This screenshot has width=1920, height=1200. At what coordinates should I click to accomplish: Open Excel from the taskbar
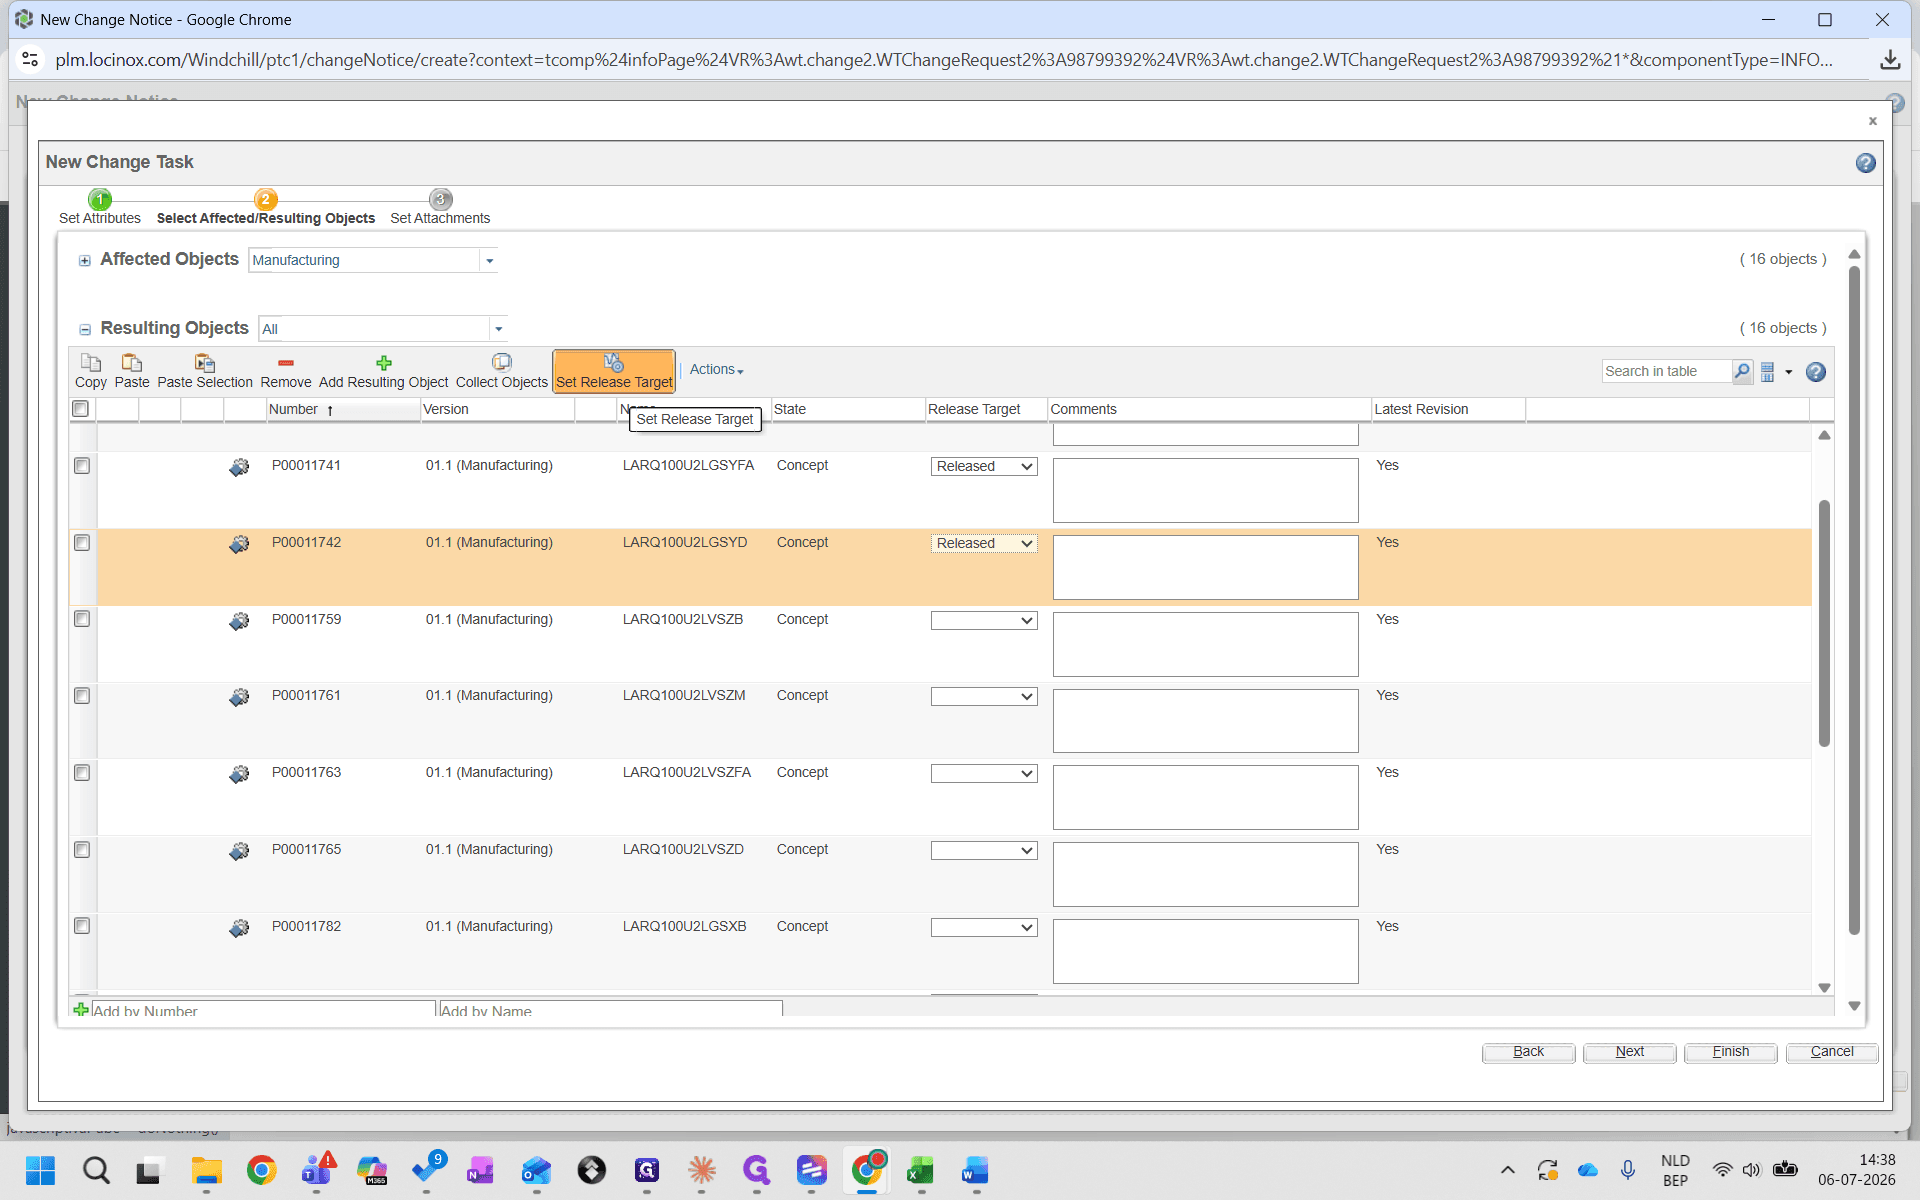tap(920, 1170)
